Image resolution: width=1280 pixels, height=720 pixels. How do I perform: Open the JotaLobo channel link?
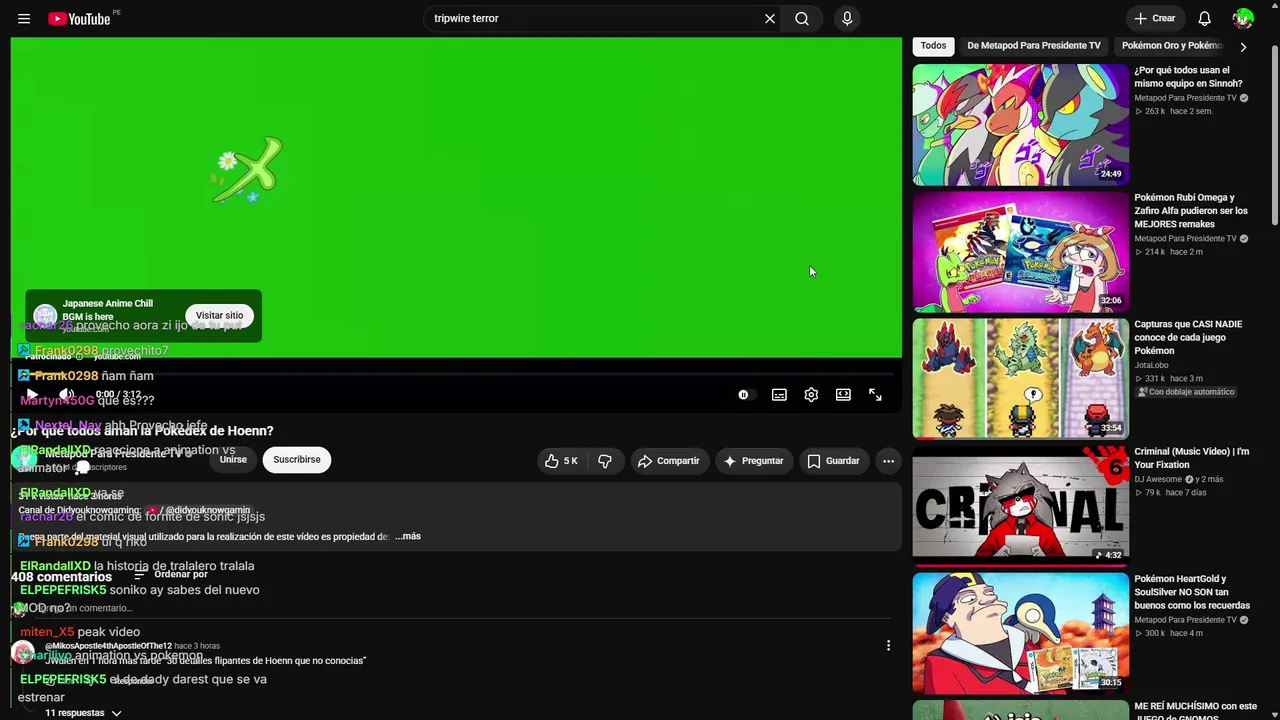tap(1151, 366)
